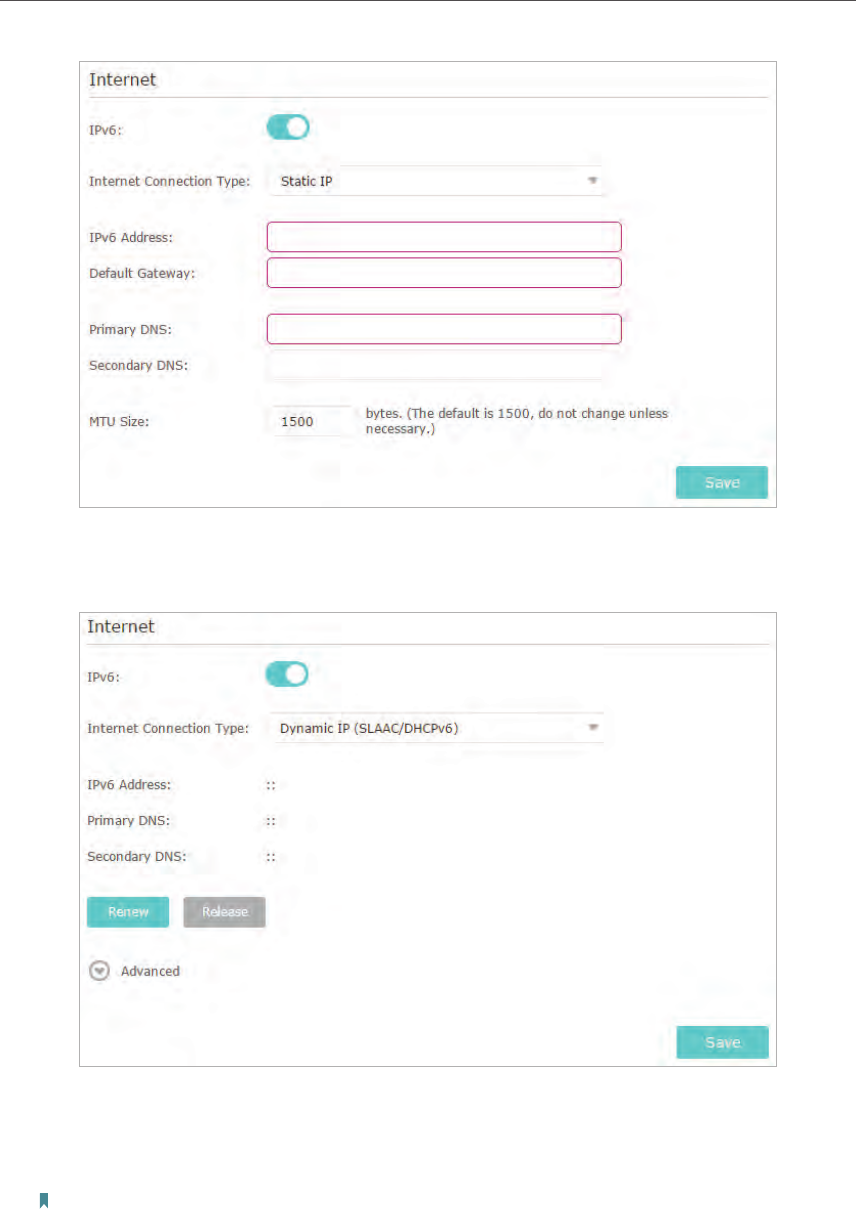The height and width of the screenshot is (1209, 856).
Task: Click the Secondary DNS input field
Action: [435, 366]
